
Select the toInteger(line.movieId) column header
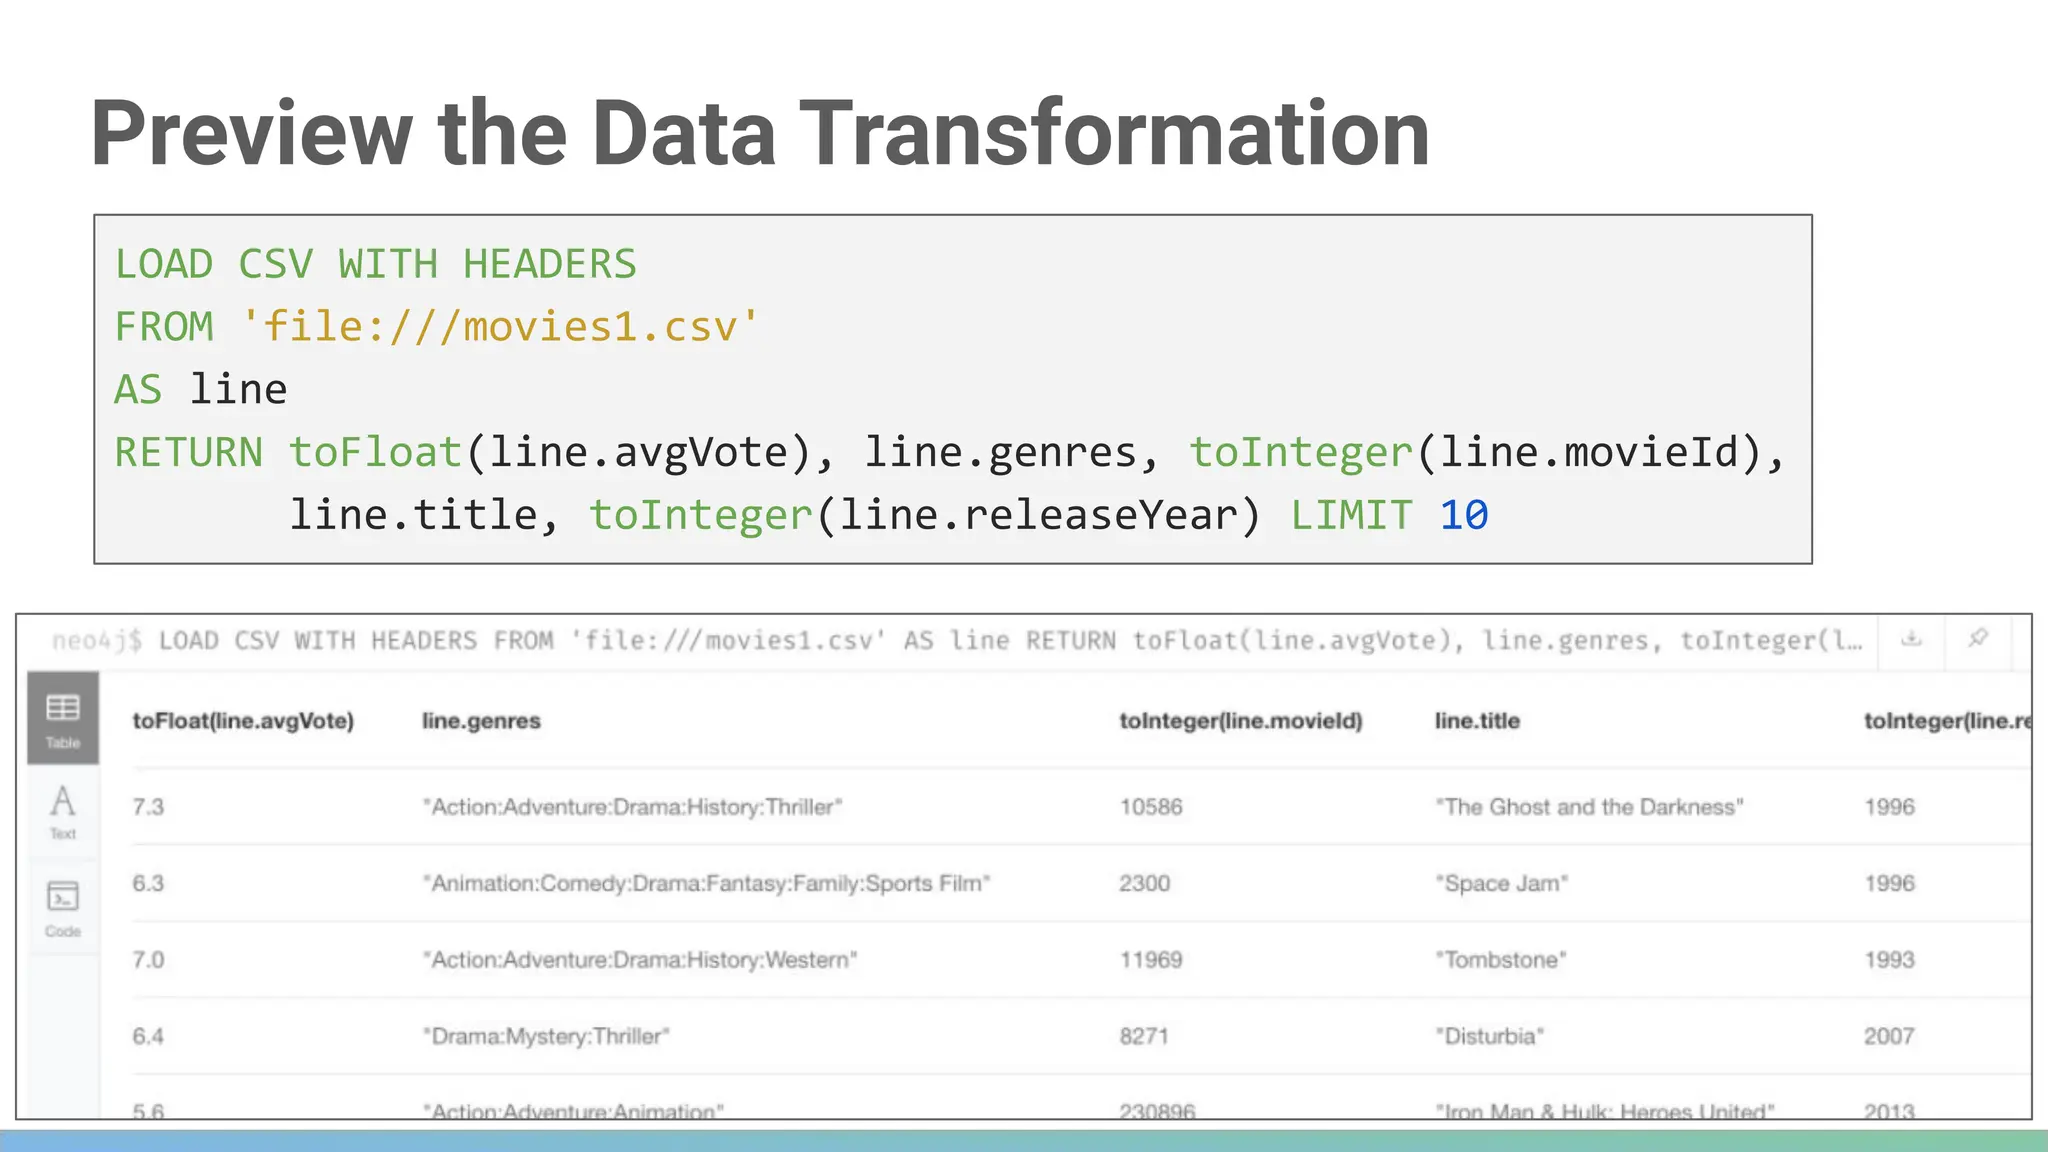click(1241, 721)
